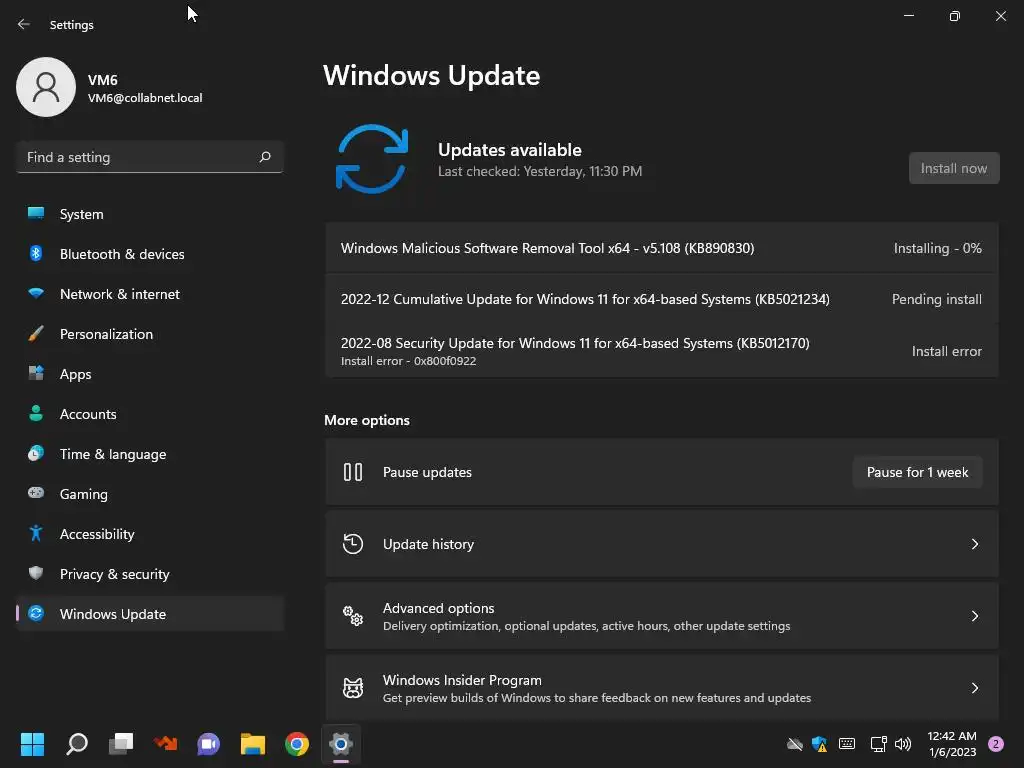Open the Windows Start menu
1024x768 pixels.
[x=32, y=744]
